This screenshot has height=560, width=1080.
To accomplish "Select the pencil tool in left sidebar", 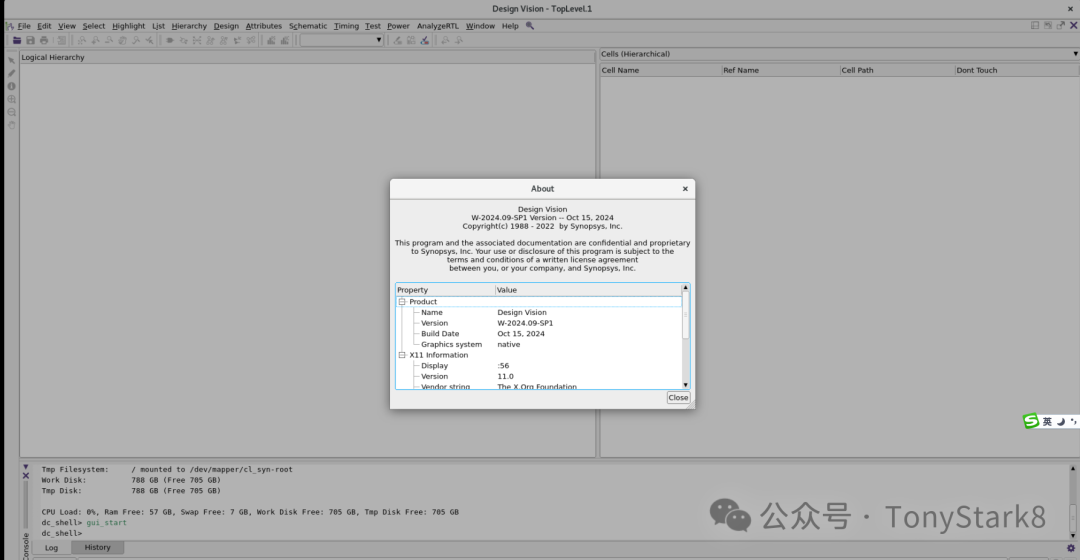I will click(11, 73).
